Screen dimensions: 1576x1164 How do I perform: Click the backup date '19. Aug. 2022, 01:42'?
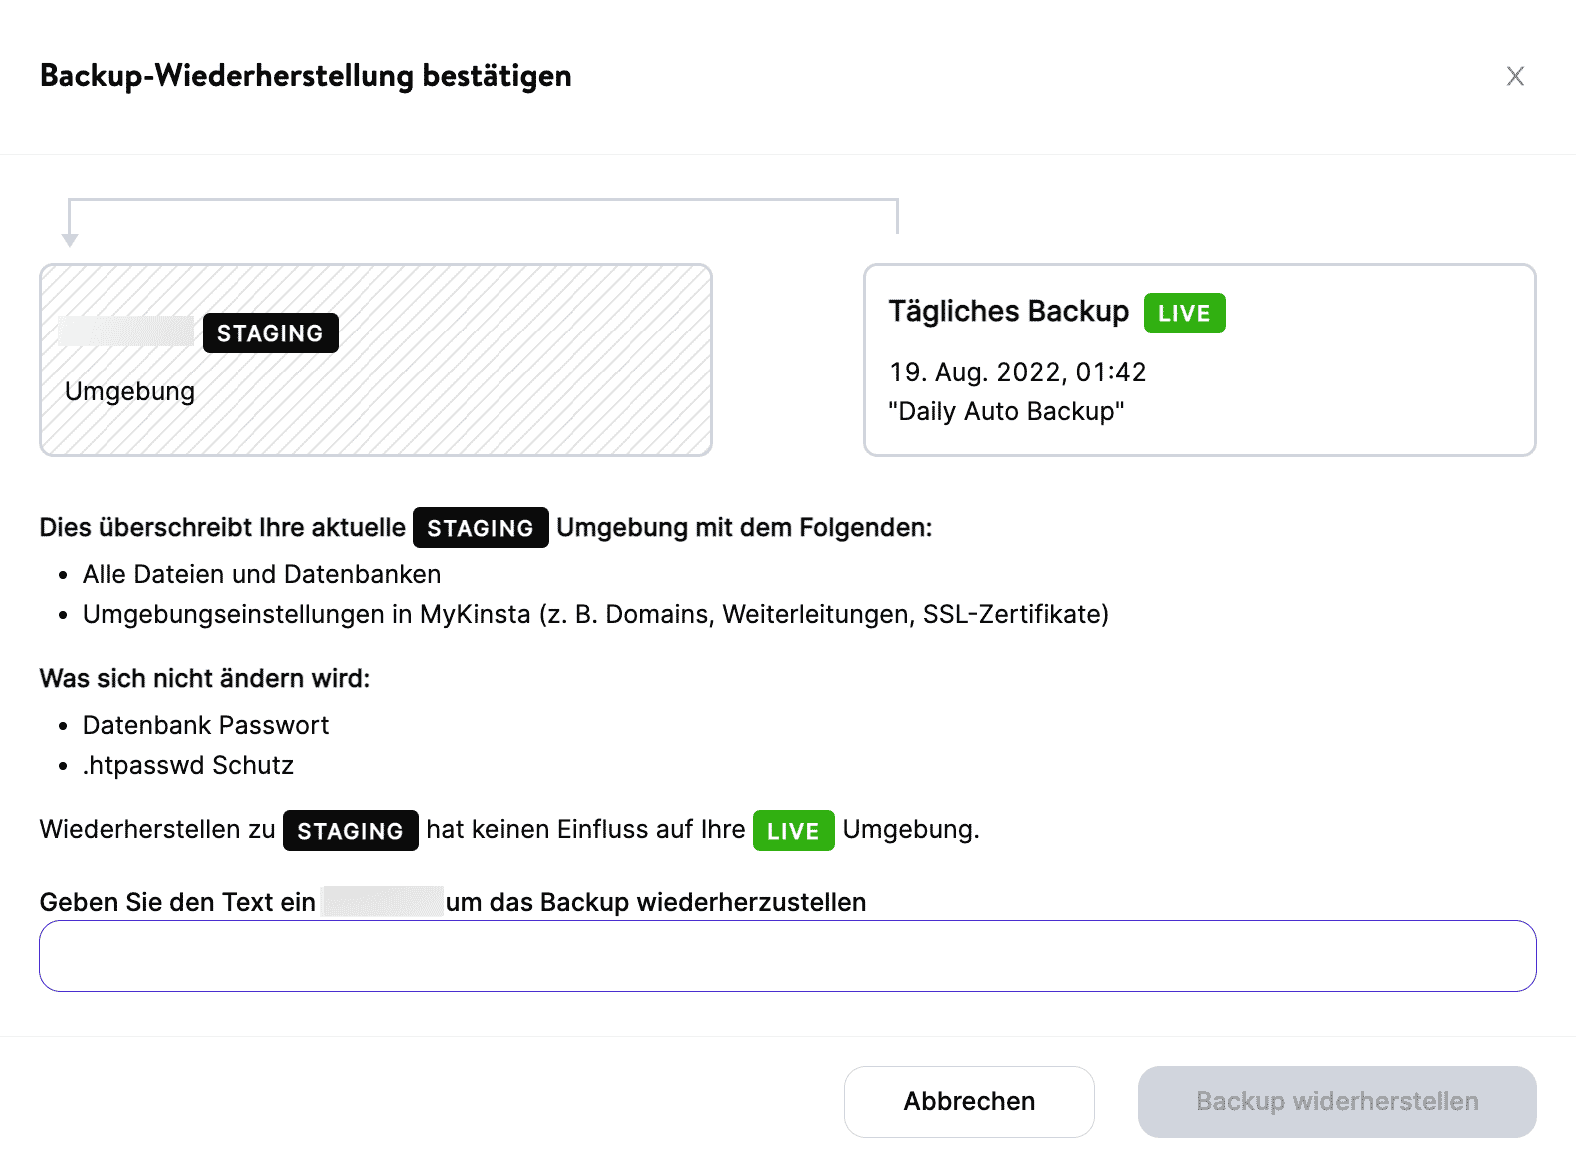tap(1018, 372)
